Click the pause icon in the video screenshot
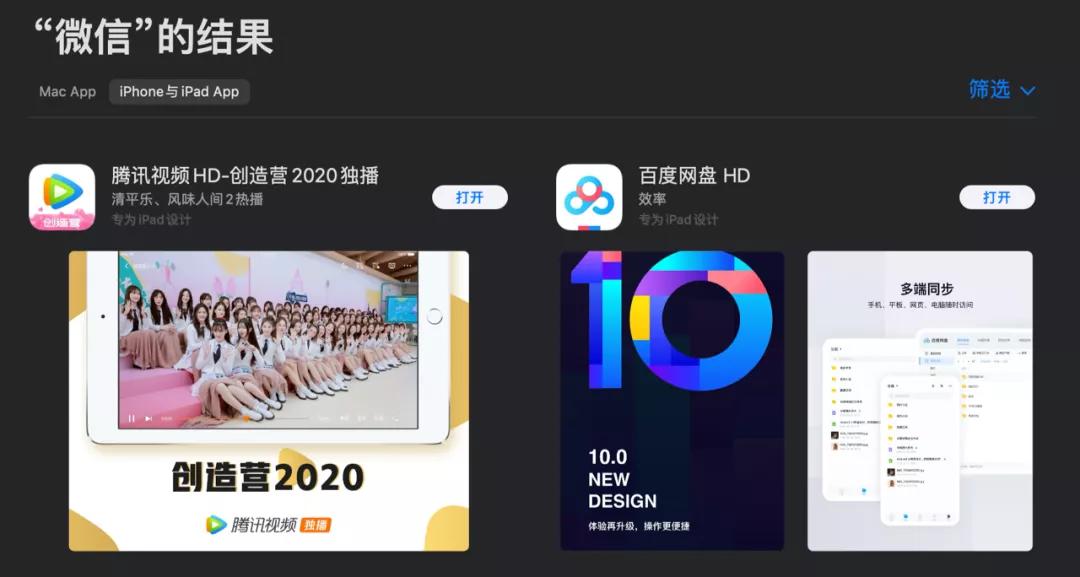This screenshot has height=577, width=1080. (x=132, y=418)
